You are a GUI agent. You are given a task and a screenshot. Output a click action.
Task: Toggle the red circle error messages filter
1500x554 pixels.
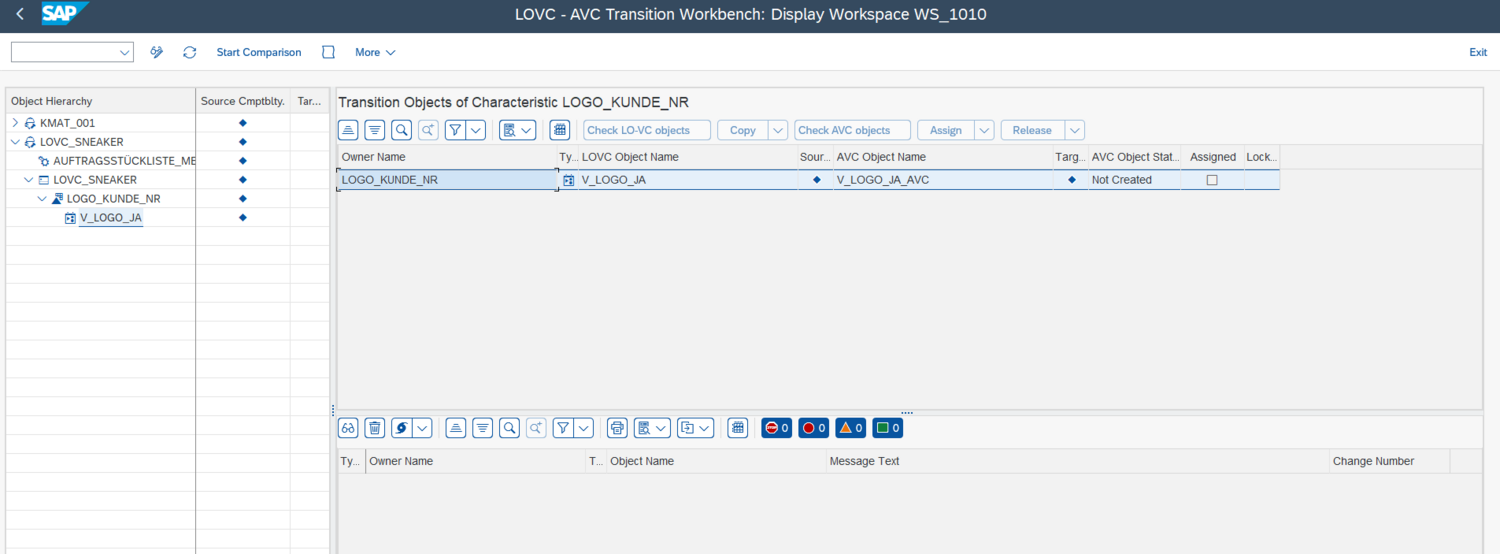[814, 428]
